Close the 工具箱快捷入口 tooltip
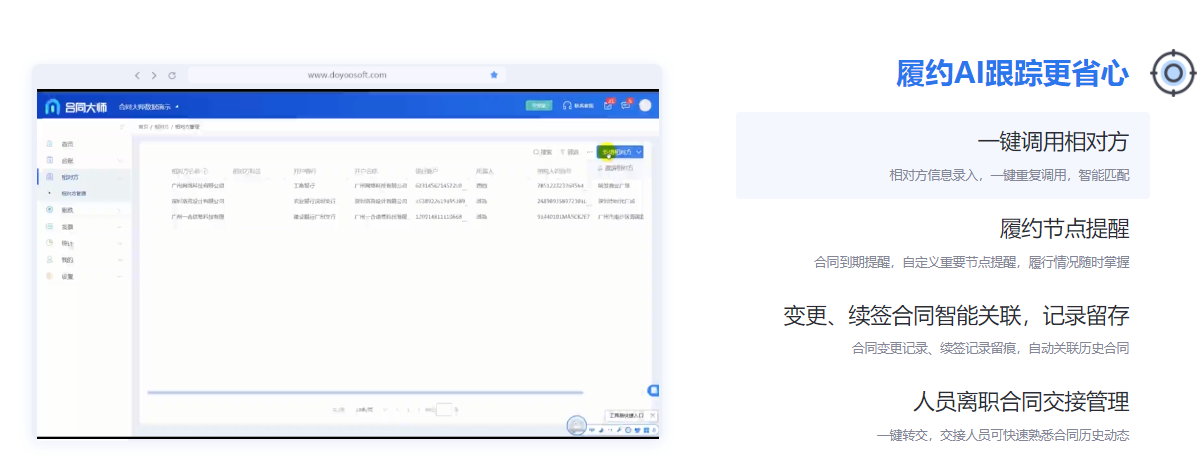Image resolution: width=1204 pixels, height=468 pixels. click(653, 414)
